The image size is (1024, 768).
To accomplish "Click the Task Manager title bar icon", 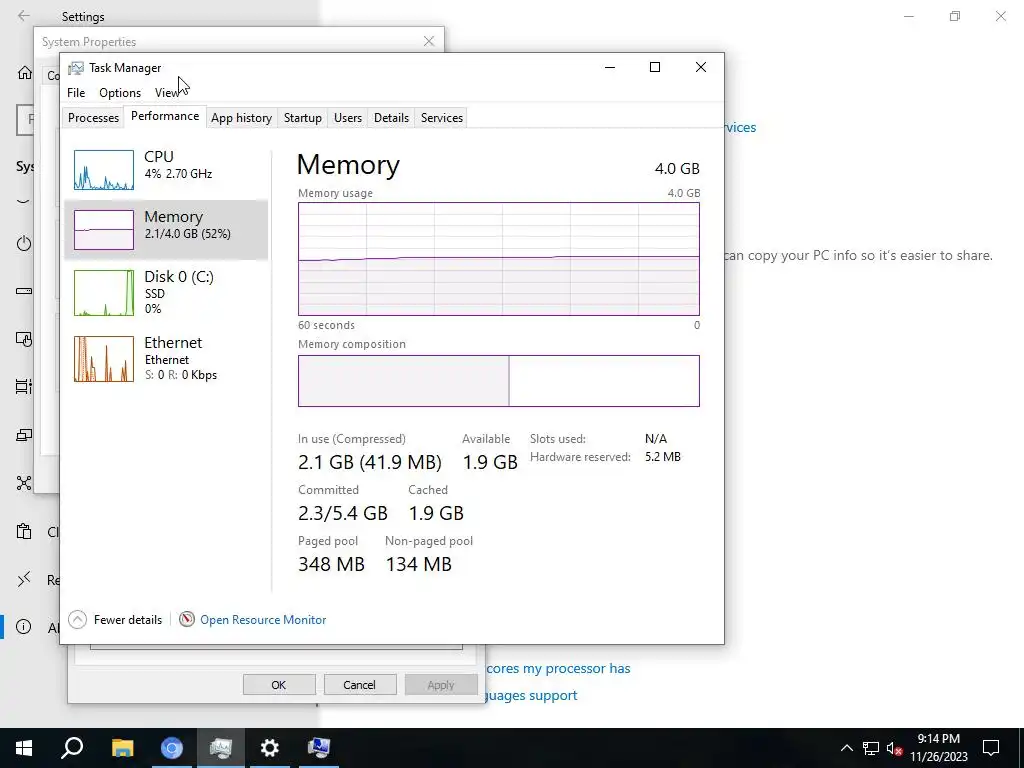I will (x=76, y=68).
